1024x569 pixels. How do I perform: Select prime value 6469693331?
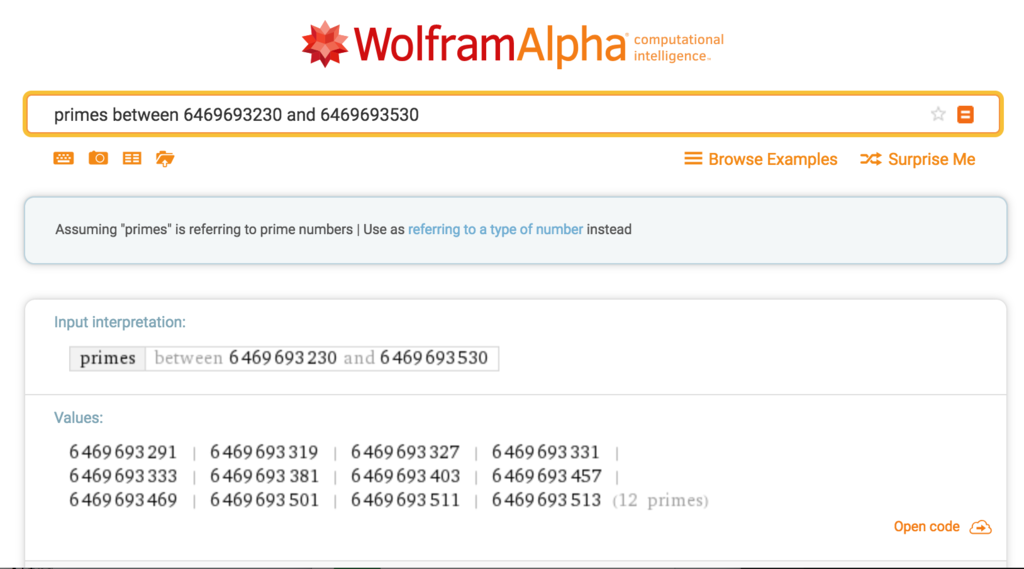545,452
